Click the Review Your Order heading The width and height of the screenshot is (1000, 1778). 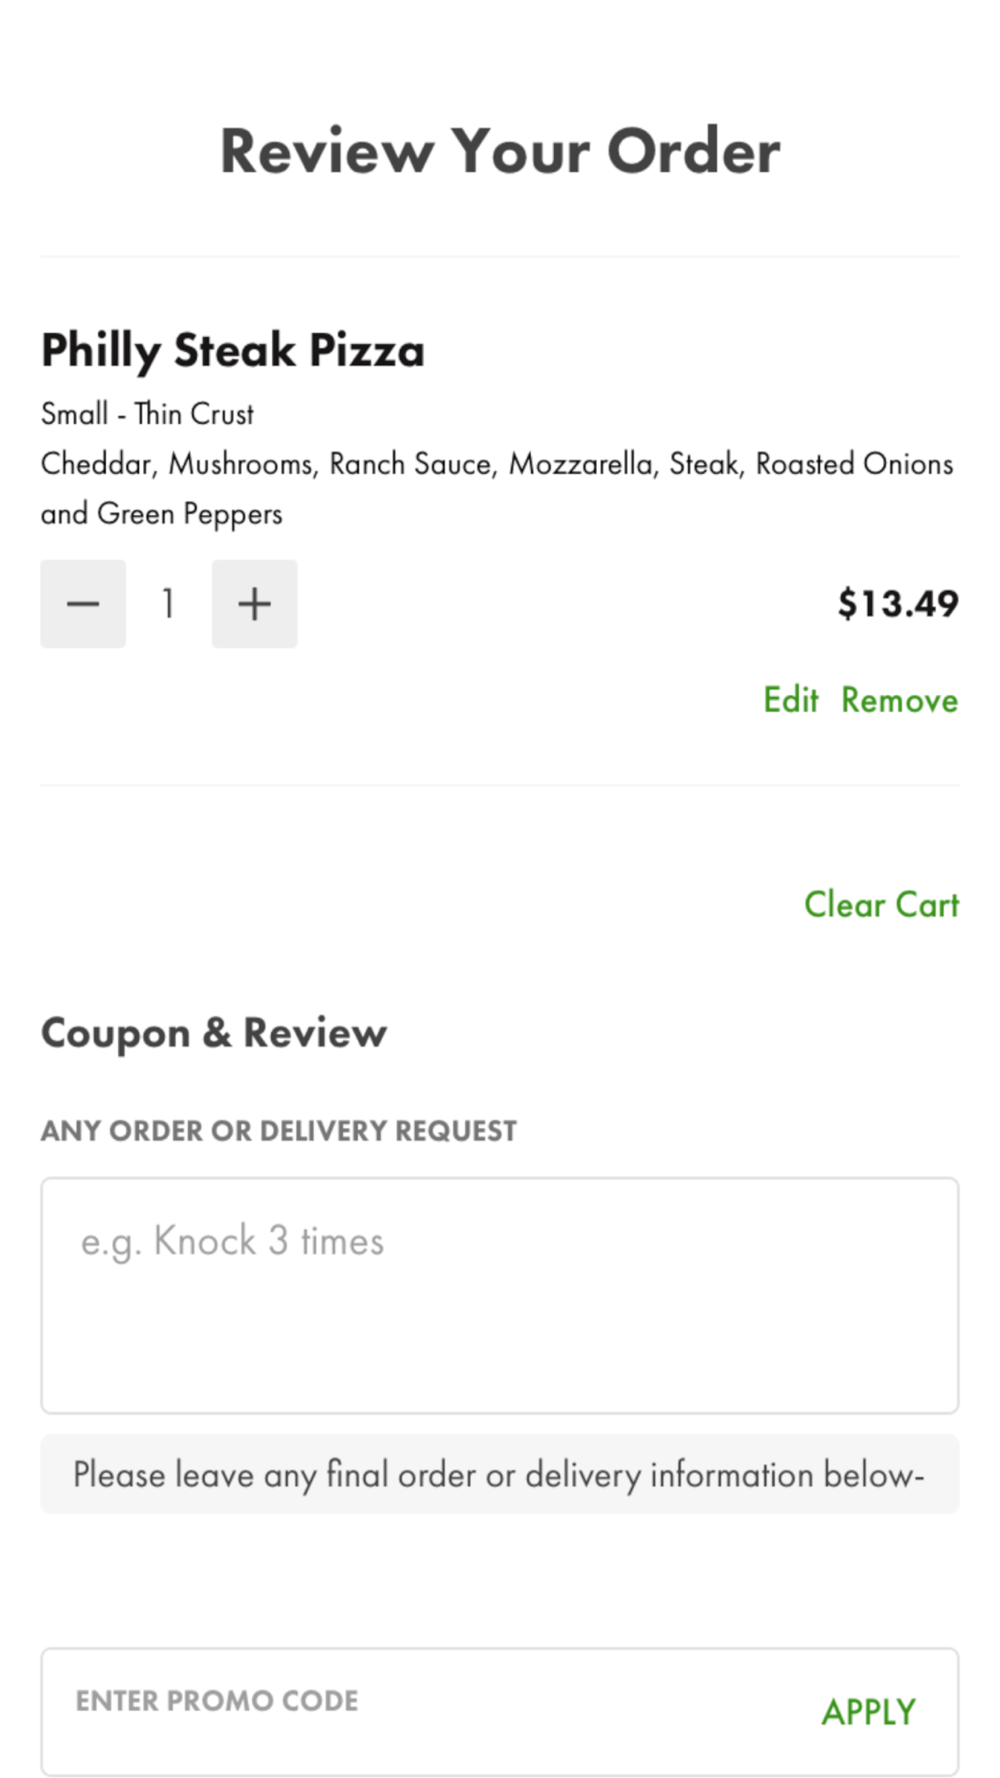[x=500, y=151]
